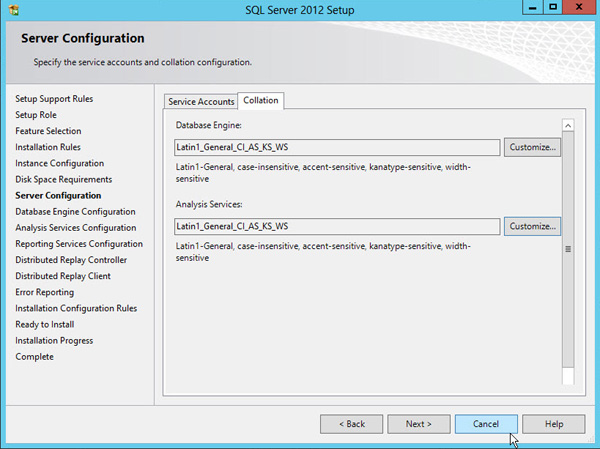Click the Analysis Services collation text field
Image resolution: width=600 pixels, height=449 pixels.
click(x=337, y=226)
